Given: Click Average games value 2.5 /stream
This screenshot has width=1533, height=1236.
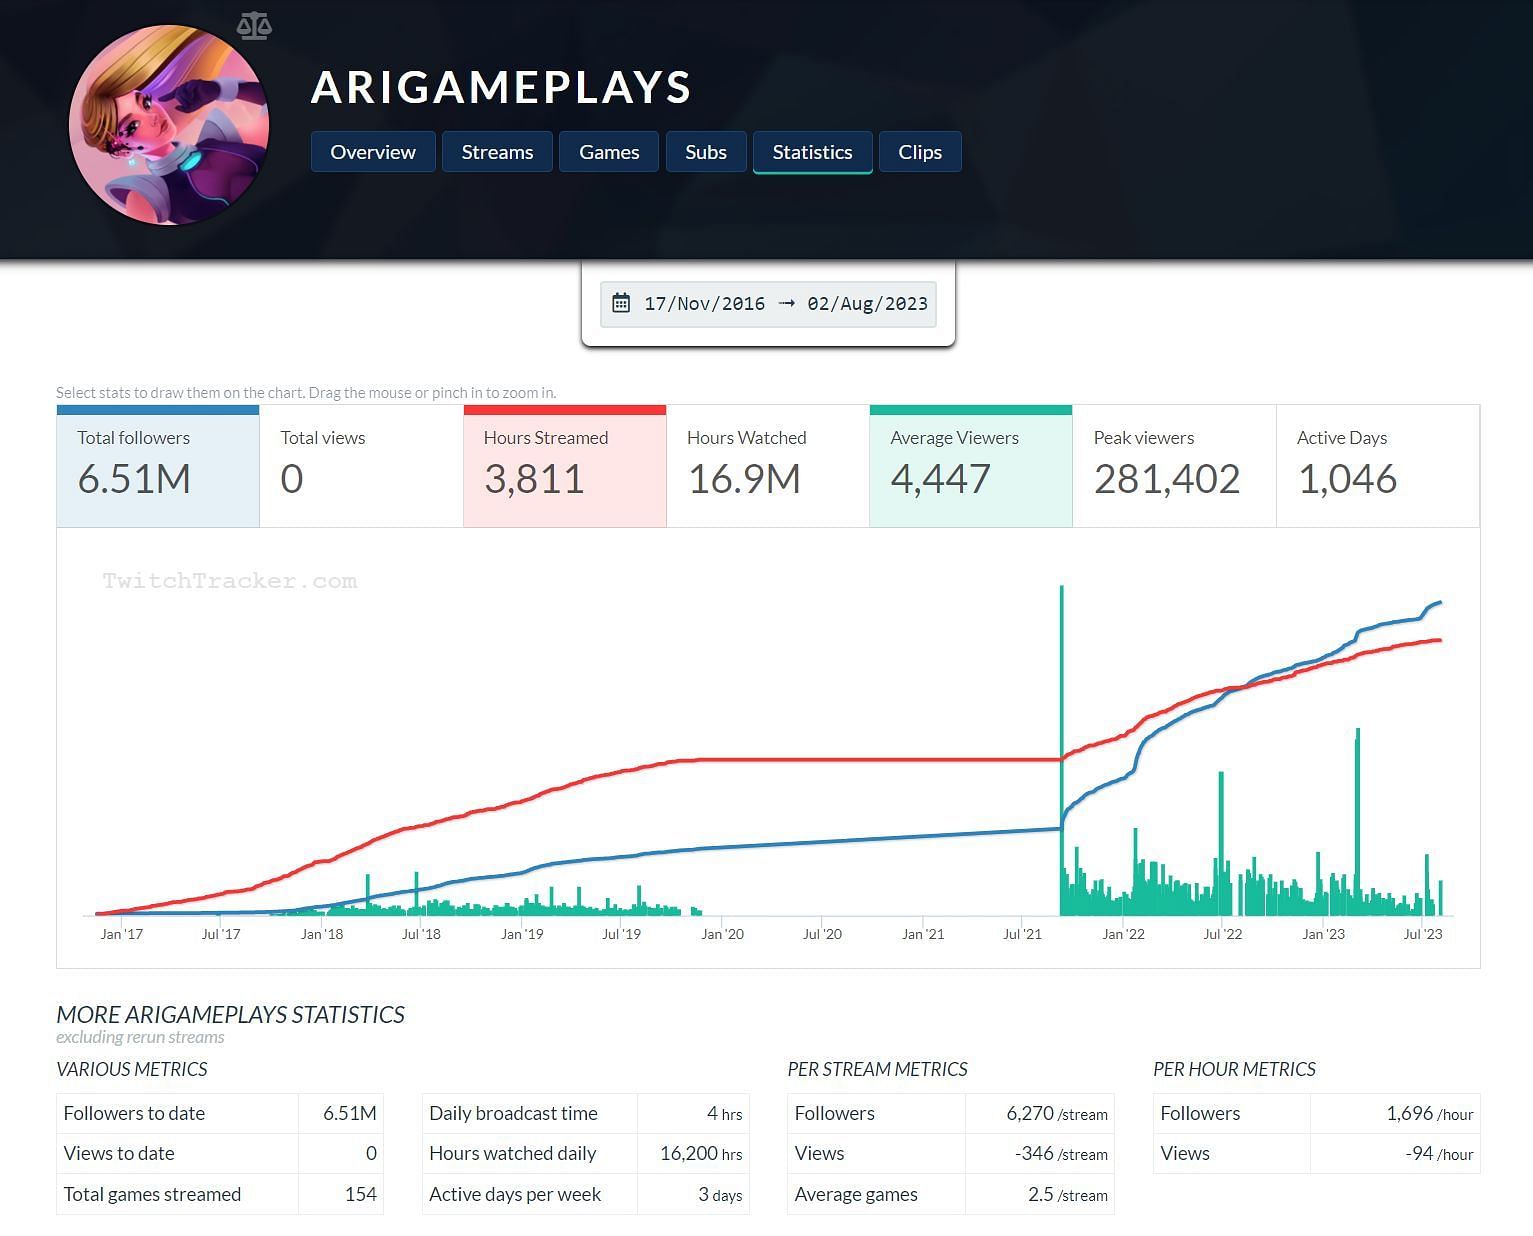Looking at the screenshot, I should click(1067, 1194).
